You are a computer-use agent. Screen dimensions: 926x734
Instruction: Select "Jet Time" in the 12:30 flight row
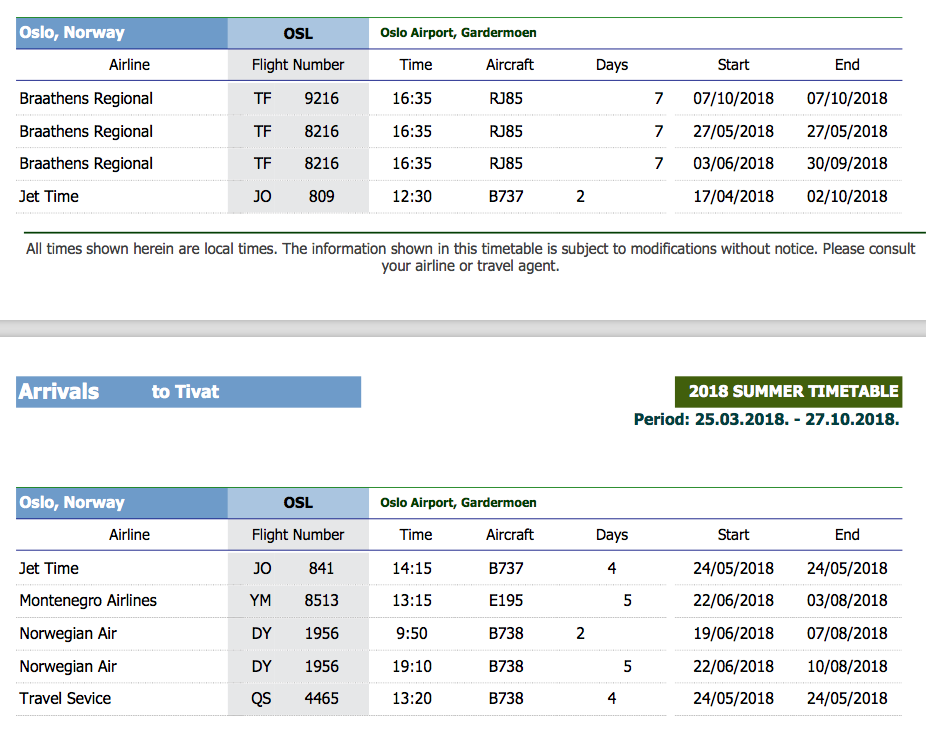point(48,196)
